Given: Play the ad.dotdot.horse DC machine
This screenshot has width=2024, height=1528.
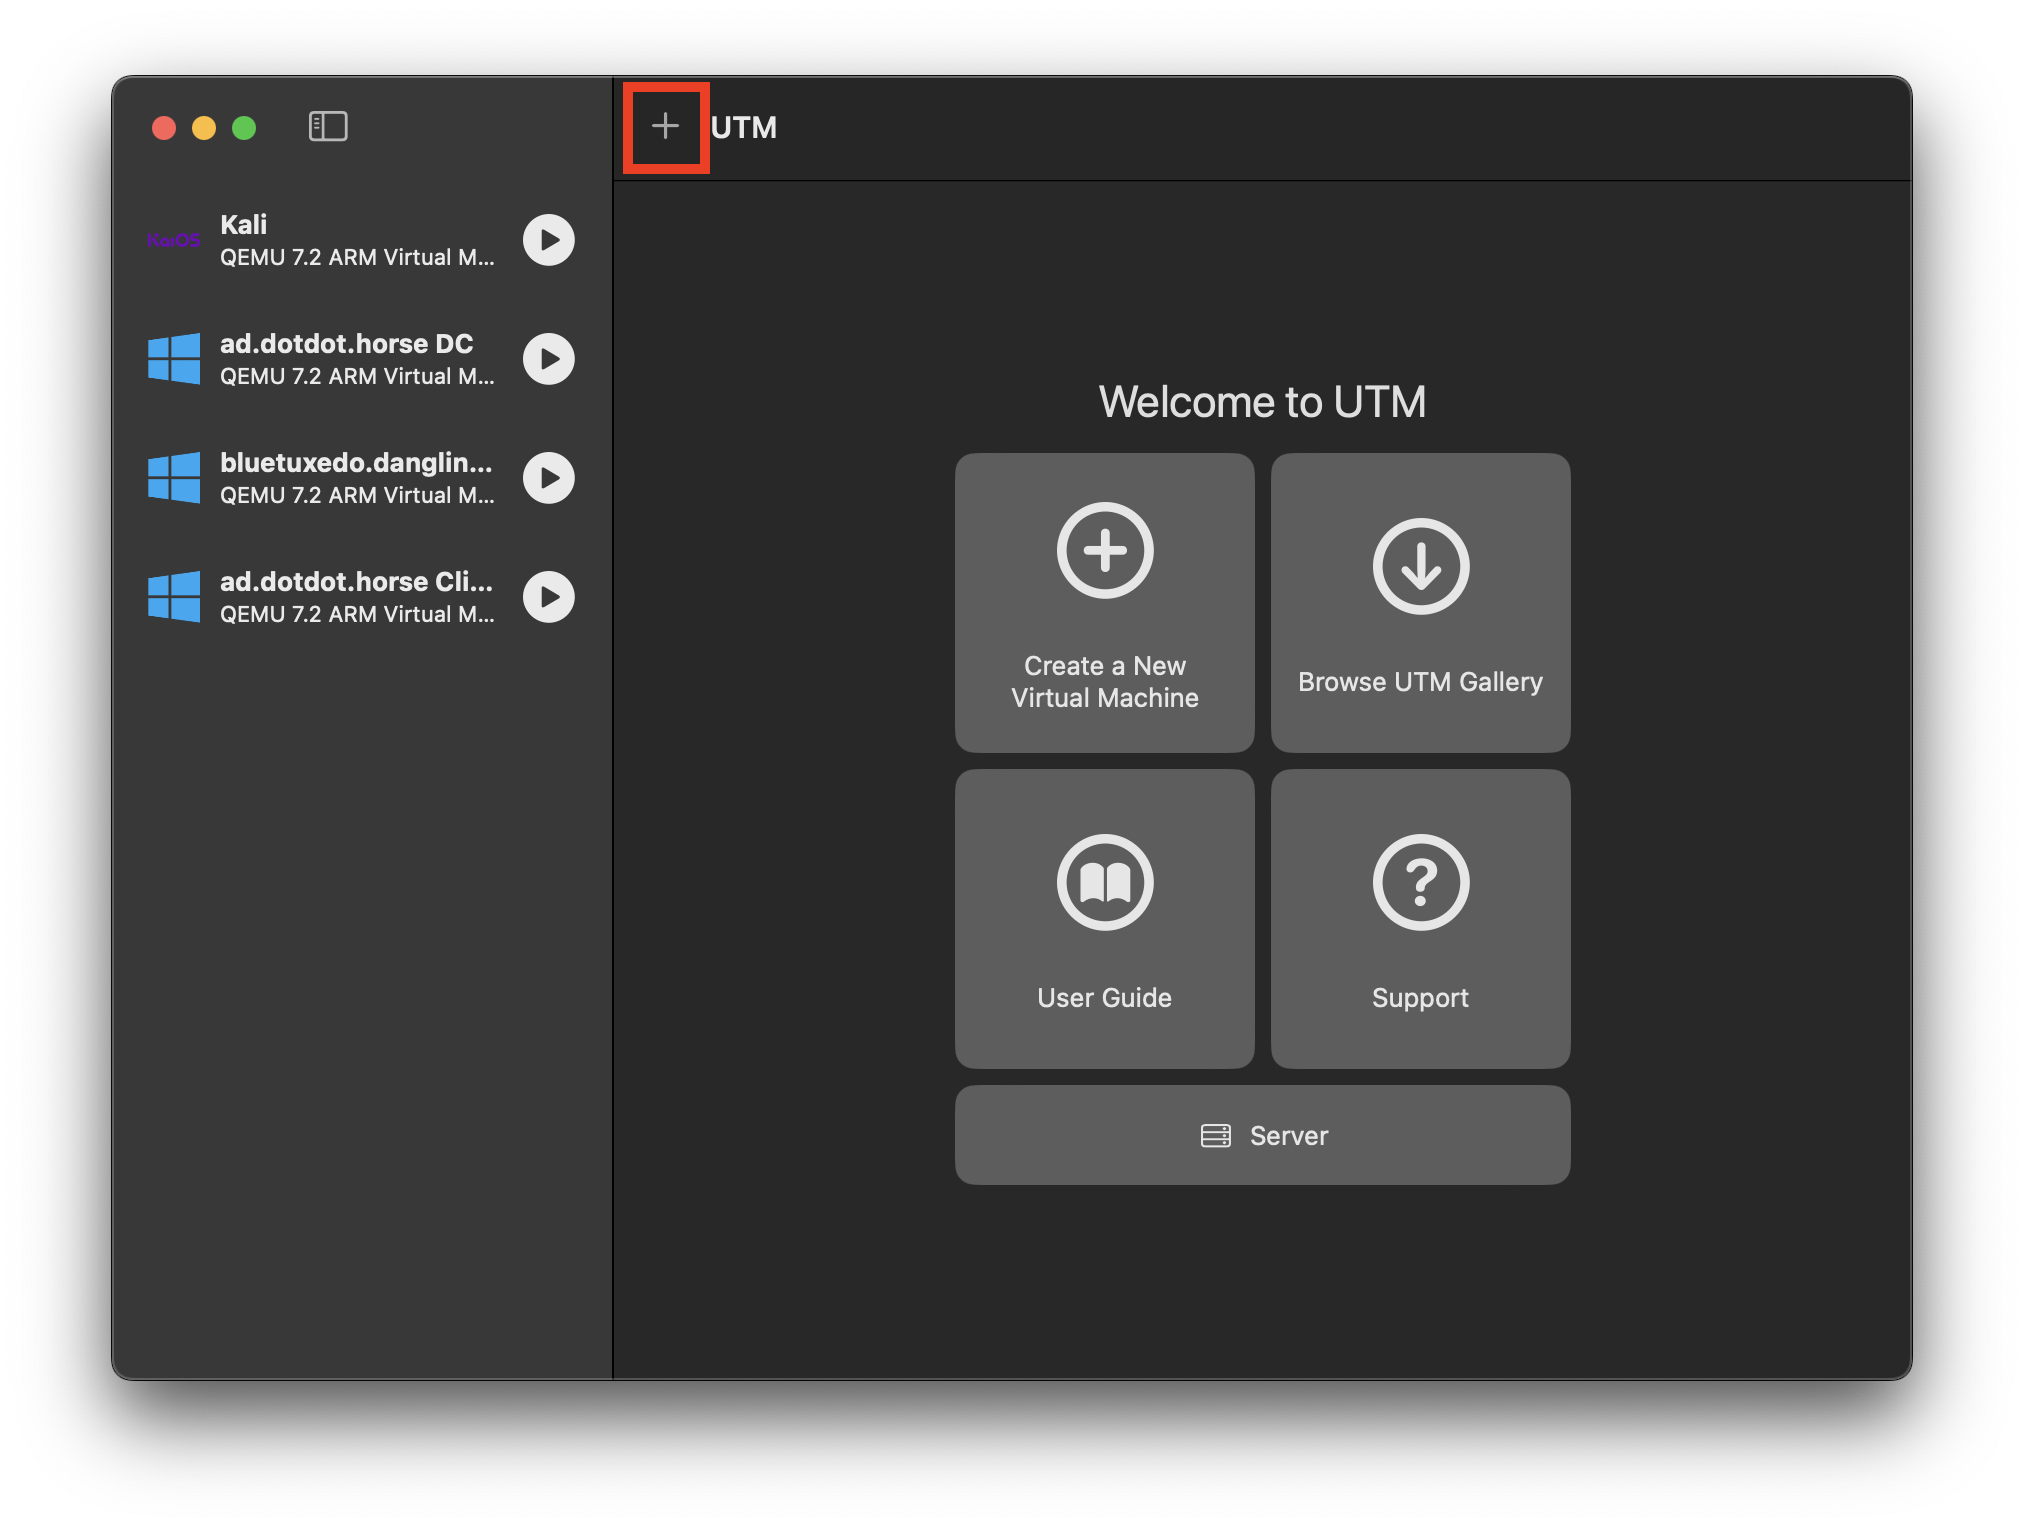Looking at the screenshot, I should 551,356.
